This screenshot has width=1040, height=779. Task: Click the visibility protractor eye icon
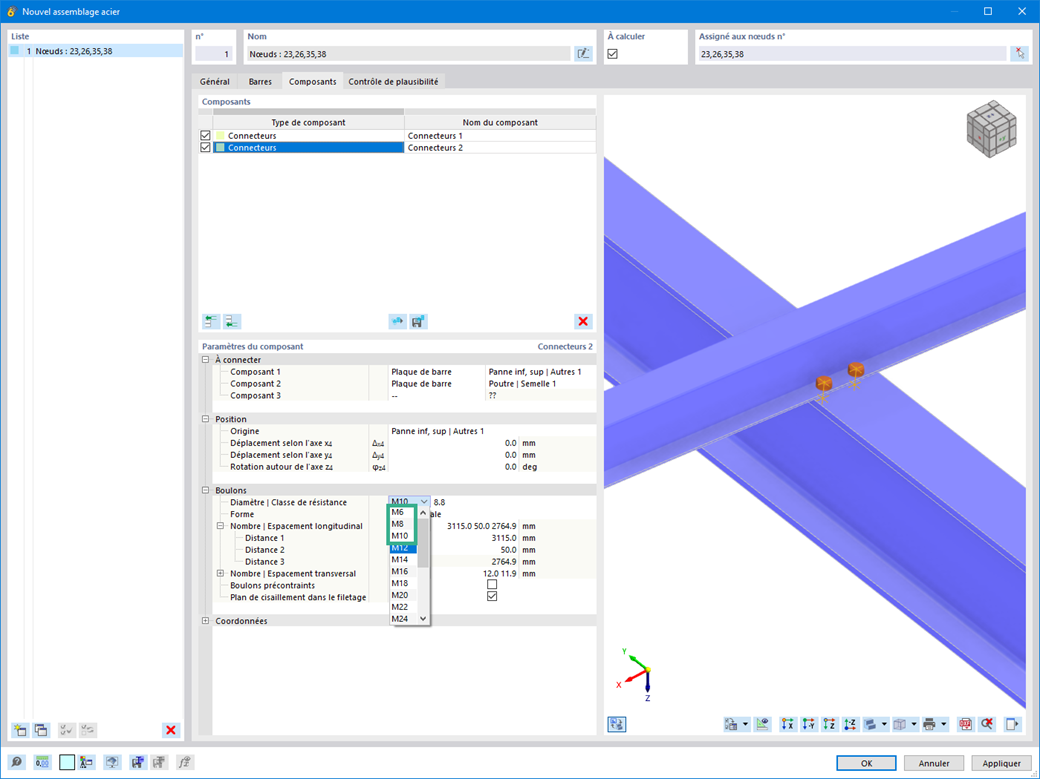point(763,724)
